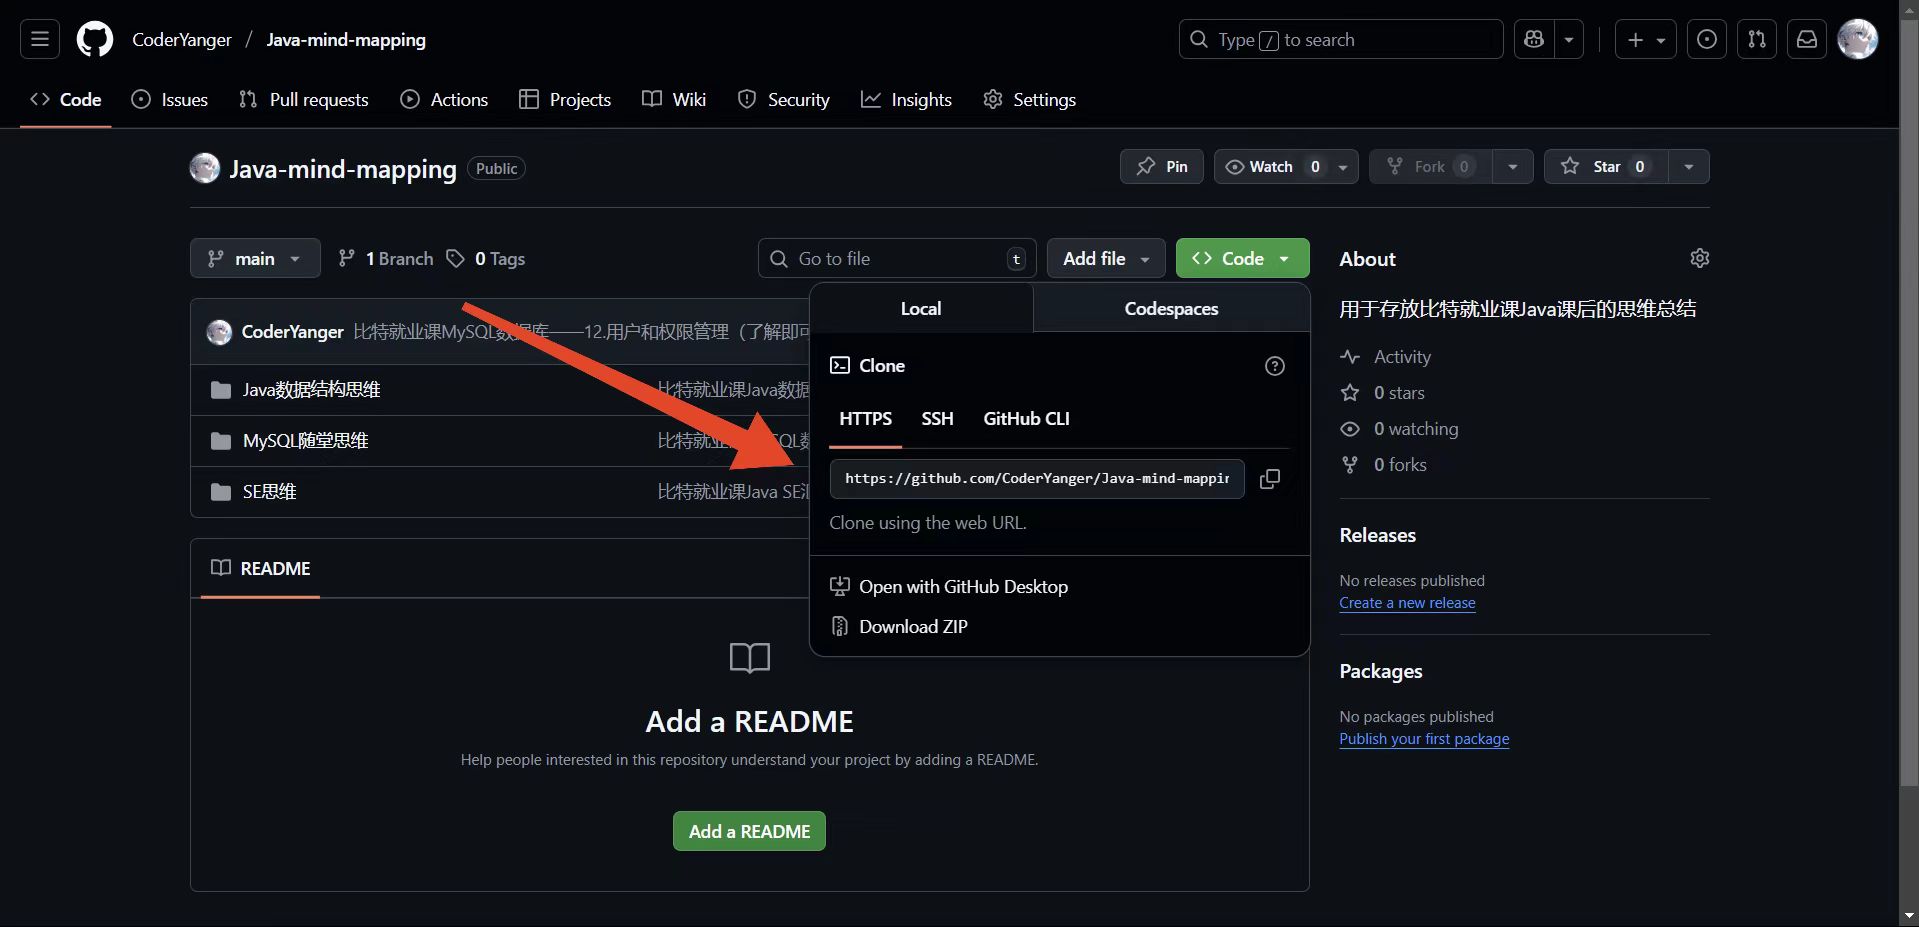Open the plus create-new menu

(x=1645, y=39)
